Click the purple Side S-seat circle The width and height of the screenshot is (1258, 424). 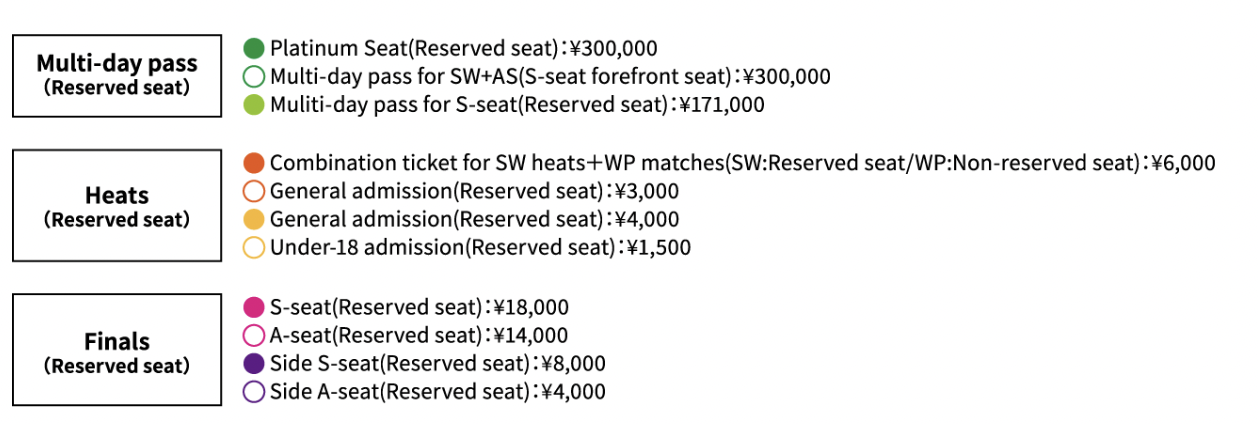(x=254, y=363)
